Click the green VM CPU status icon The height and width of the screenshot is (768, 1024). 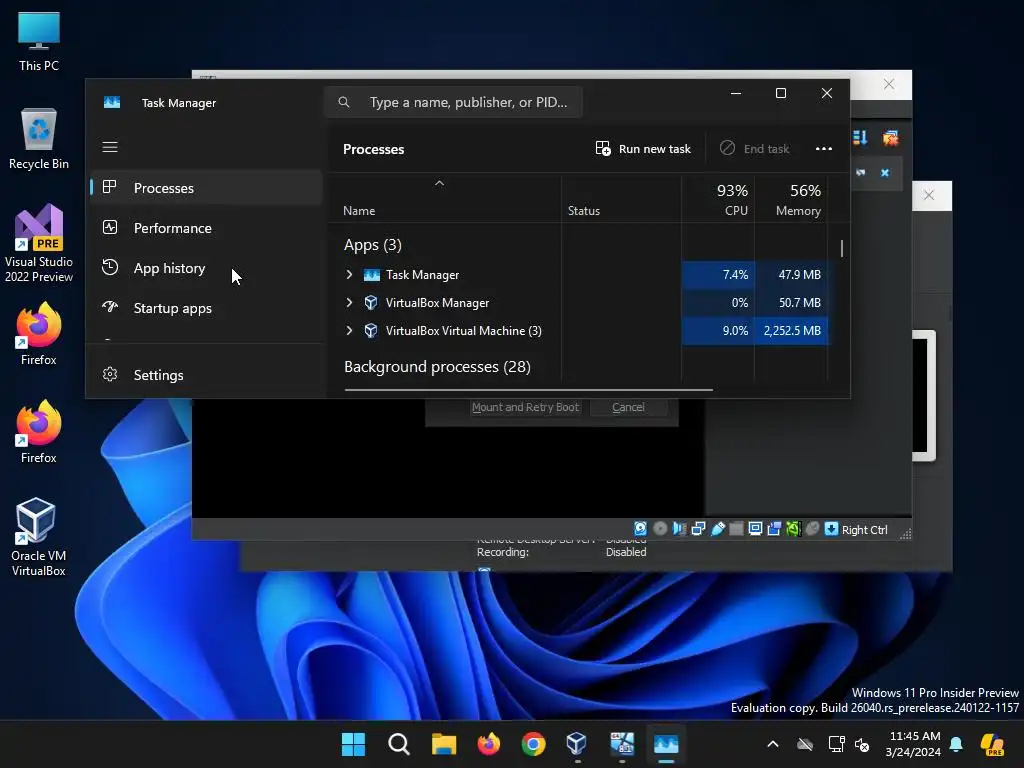(x=793, y=529)
